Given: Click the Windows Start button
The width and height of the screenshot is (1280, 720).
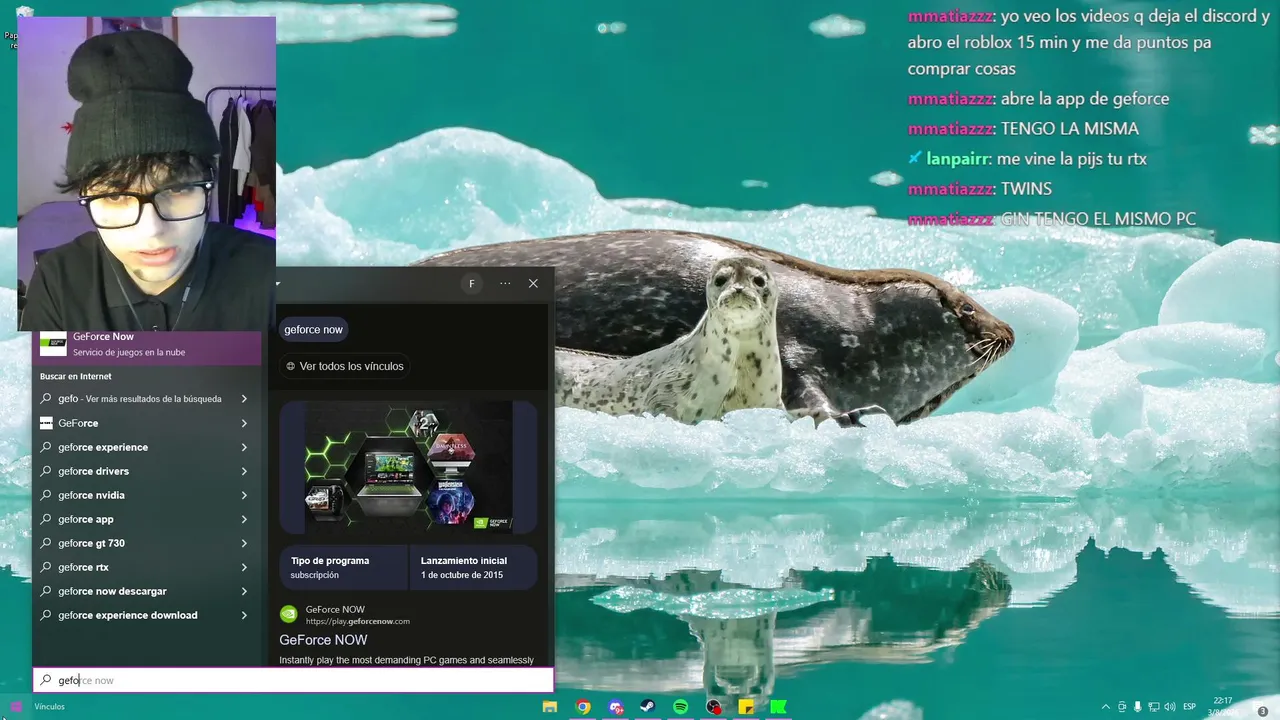Looking at the screenshot, I should coord(16,707).
